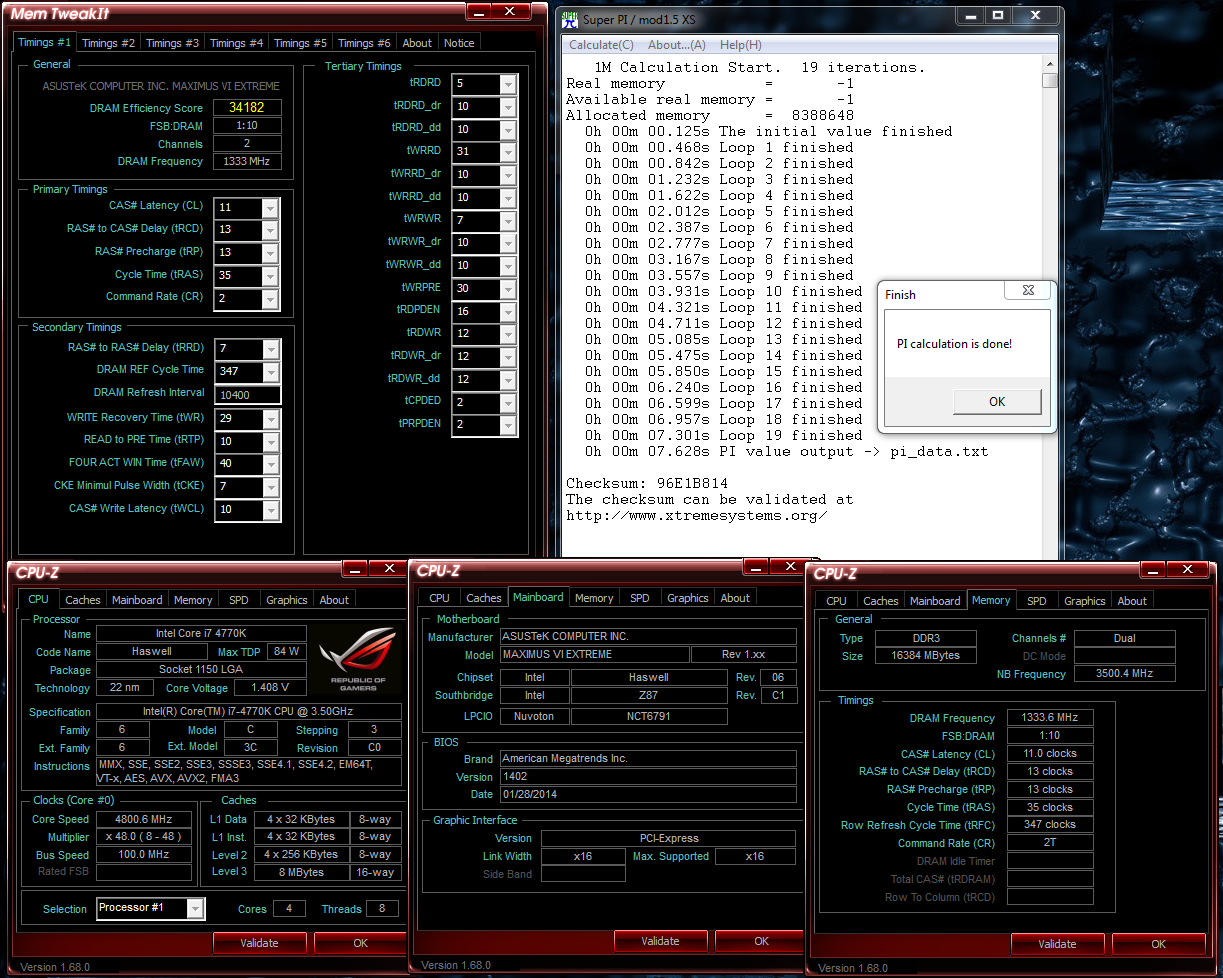
Task: Open SPD tab in right CPU-Z window
Action: click(x=1037, y=601)
